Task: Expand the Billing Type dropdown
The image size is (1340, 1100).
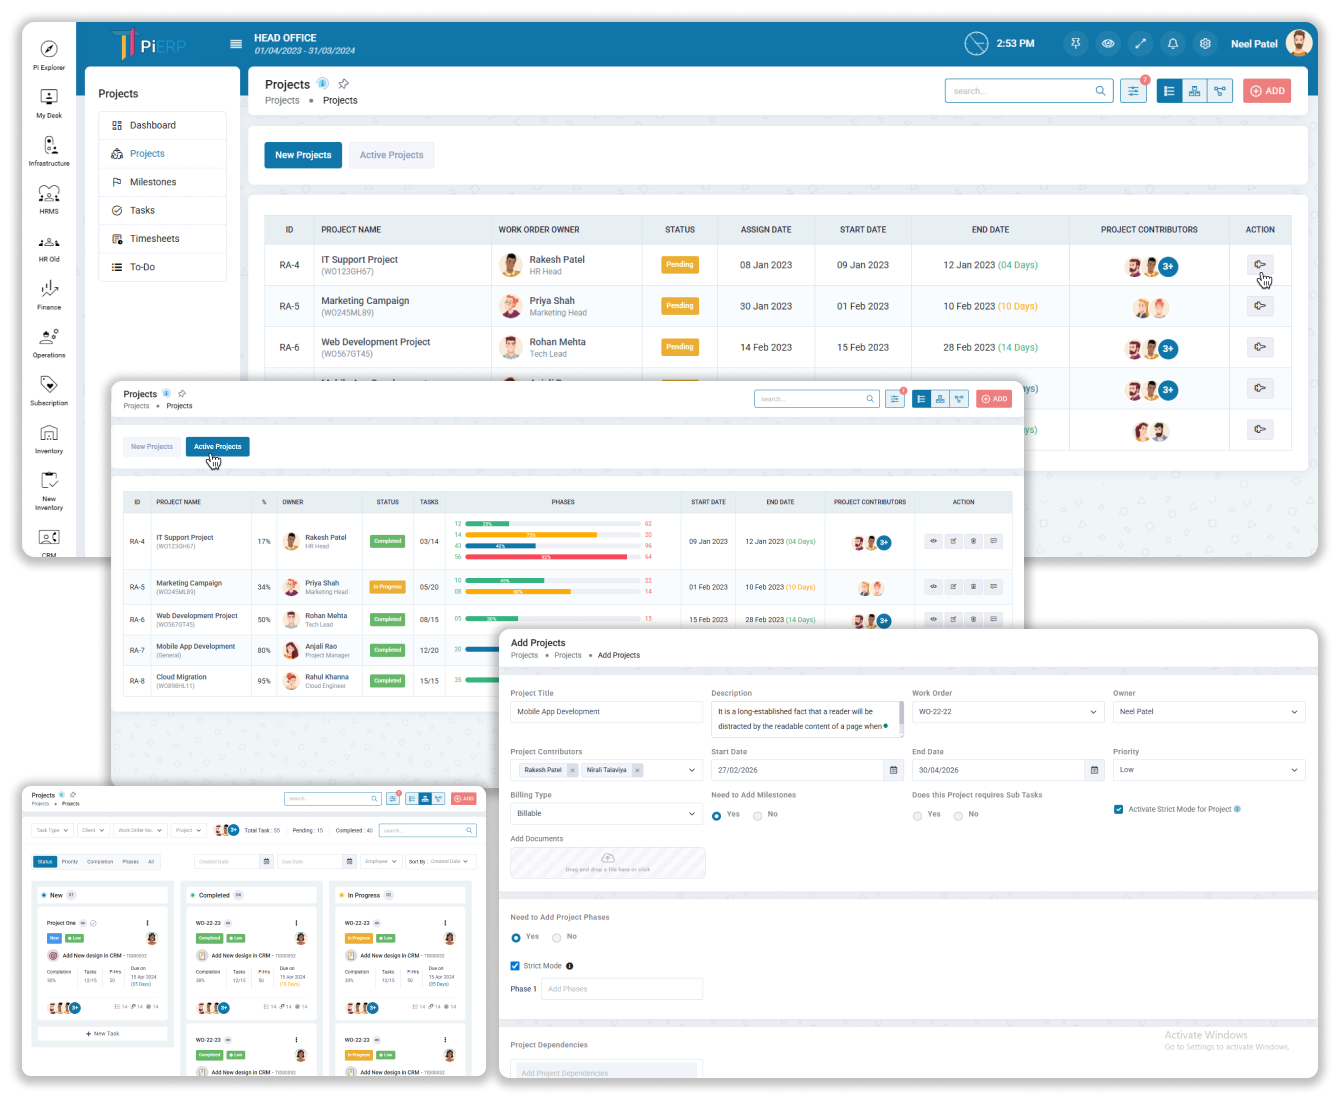Action: 606,814
